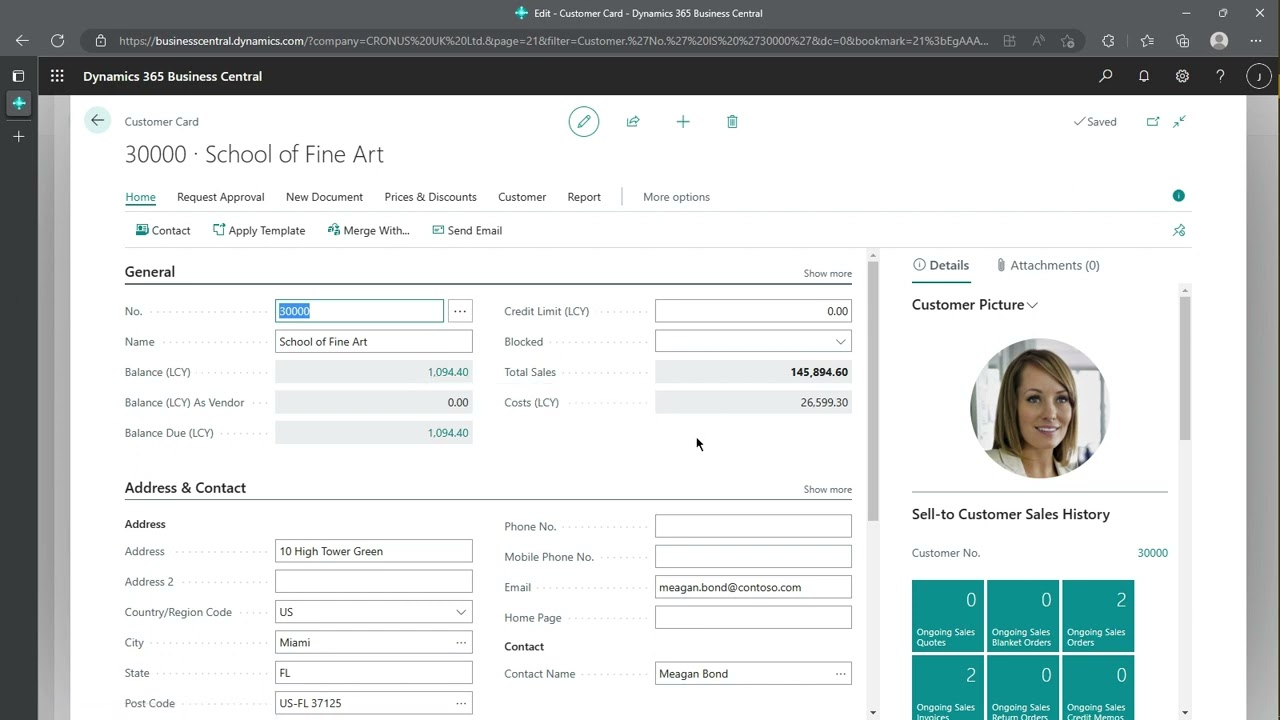Go back in the browser

[x=22, y=41]
